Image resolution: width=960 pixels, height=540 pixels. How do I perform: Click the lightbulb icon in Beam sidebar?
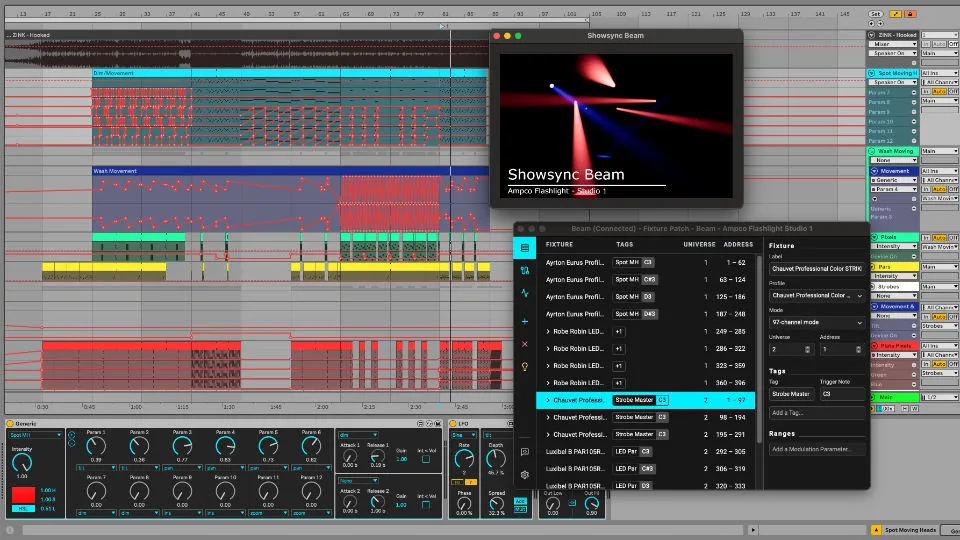pos(524,367)
